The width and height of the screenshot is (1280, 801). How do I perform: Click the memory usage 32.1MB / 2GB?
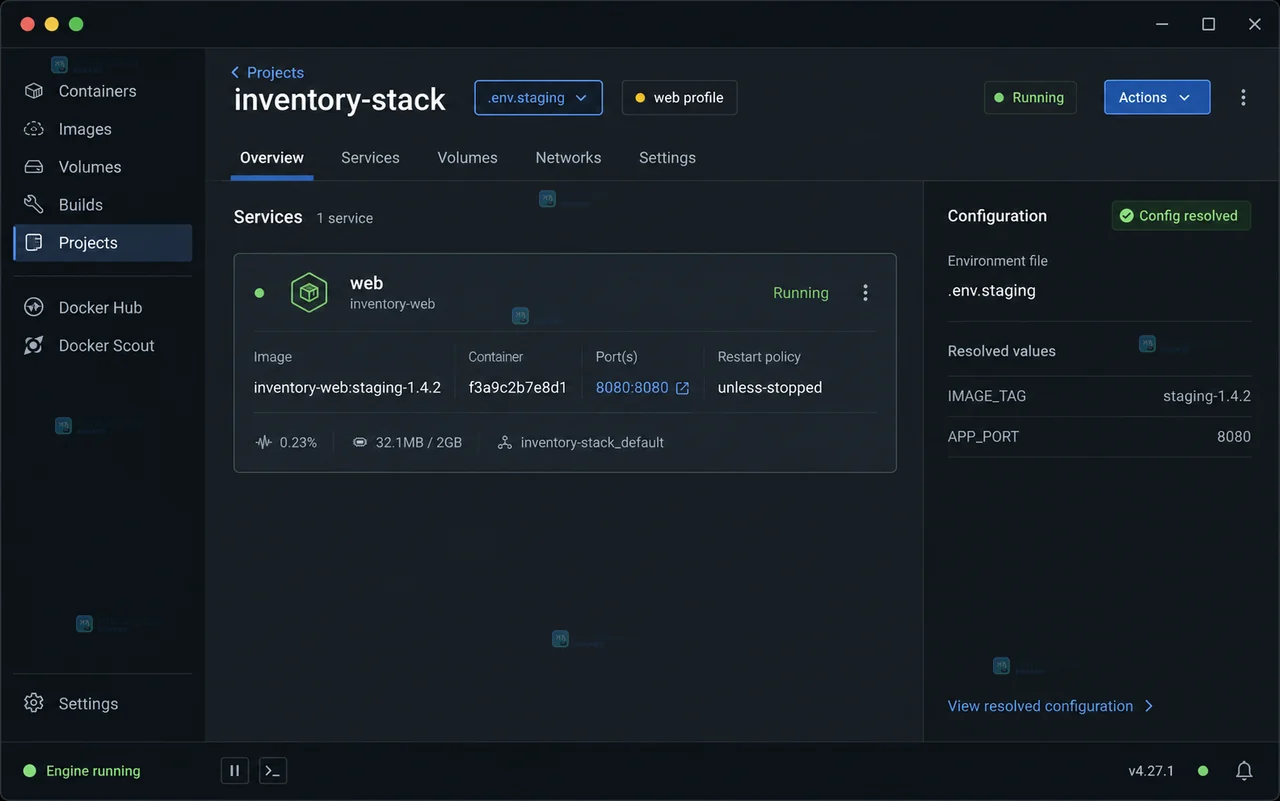(x=407, y=442)
